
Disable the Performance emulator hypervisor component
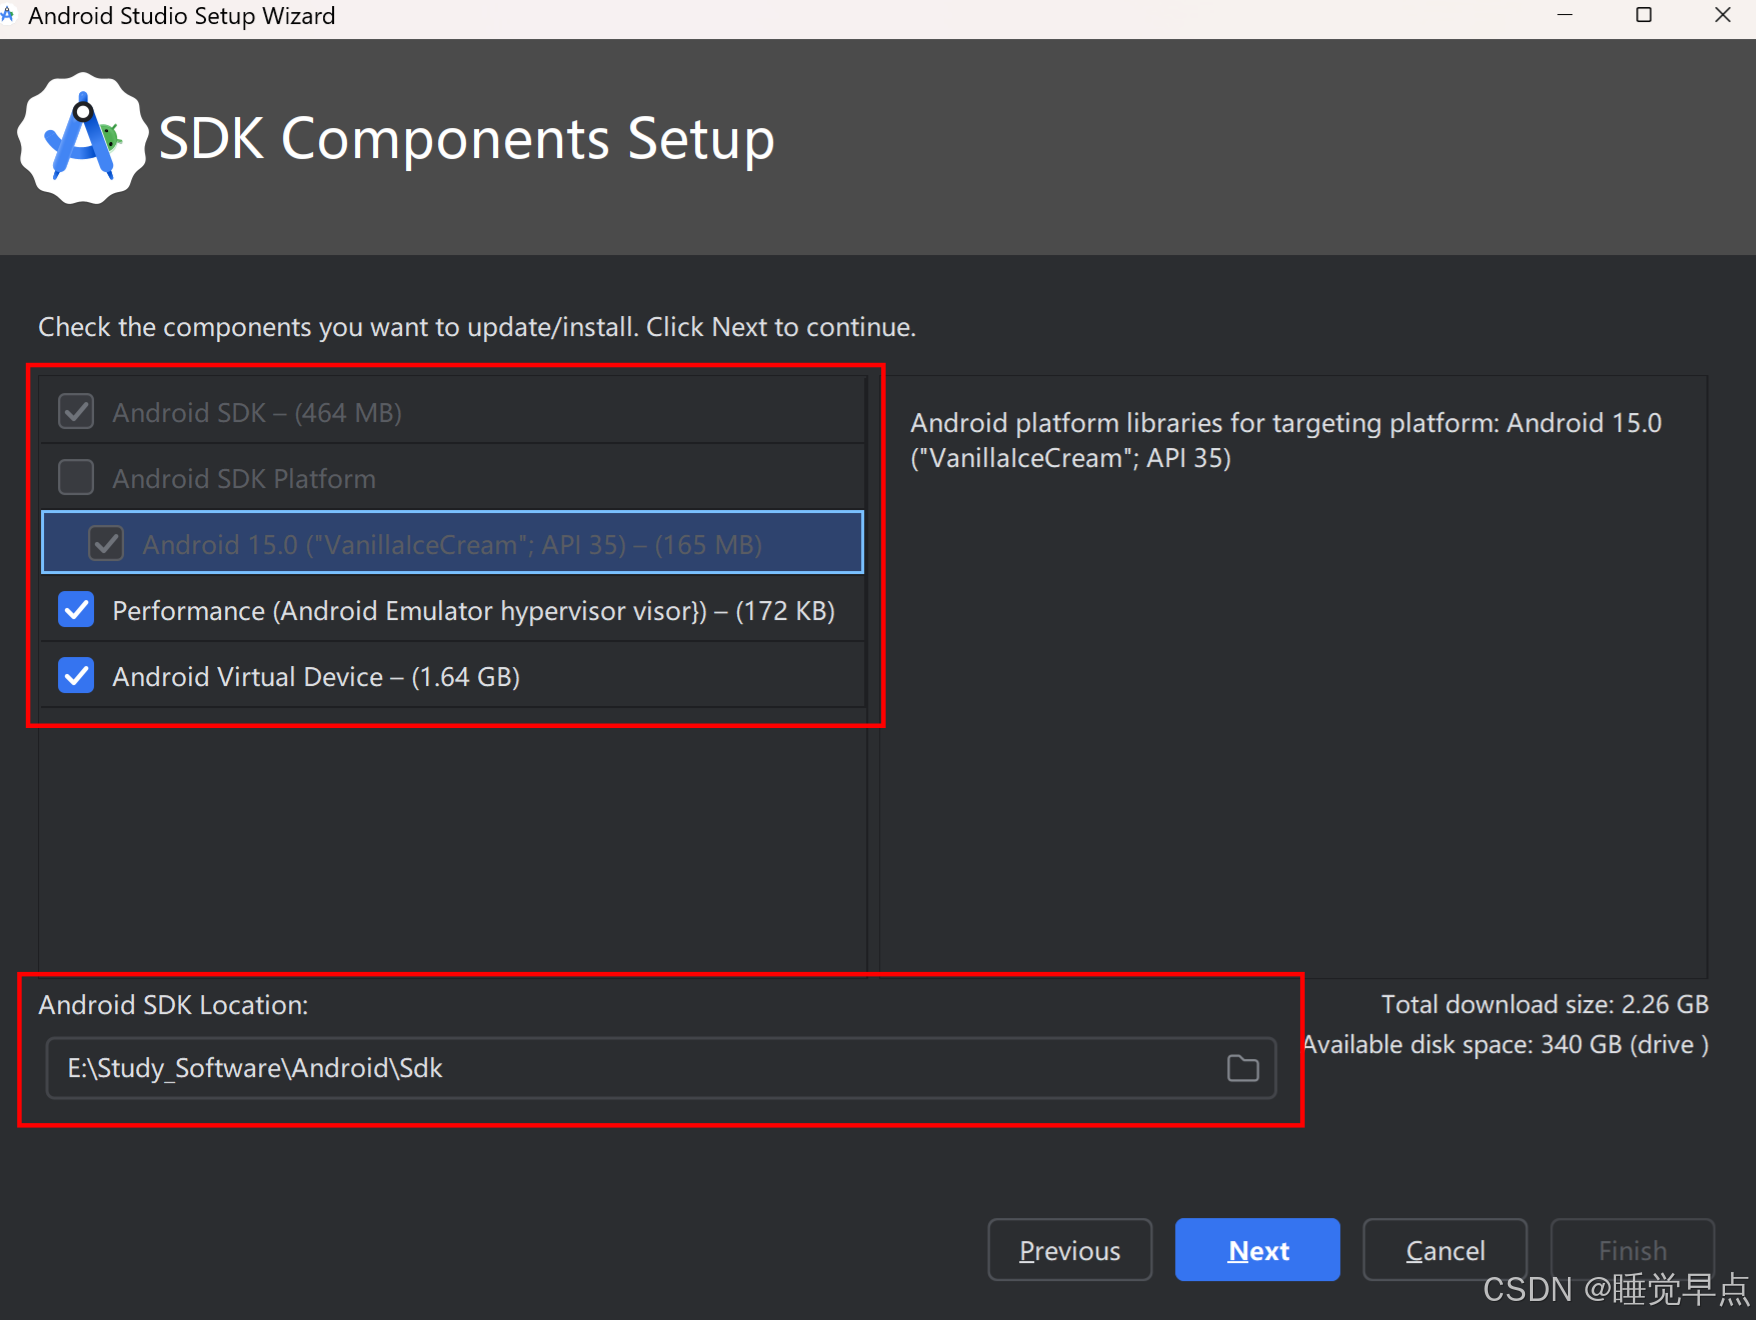[x=76, y=610]
